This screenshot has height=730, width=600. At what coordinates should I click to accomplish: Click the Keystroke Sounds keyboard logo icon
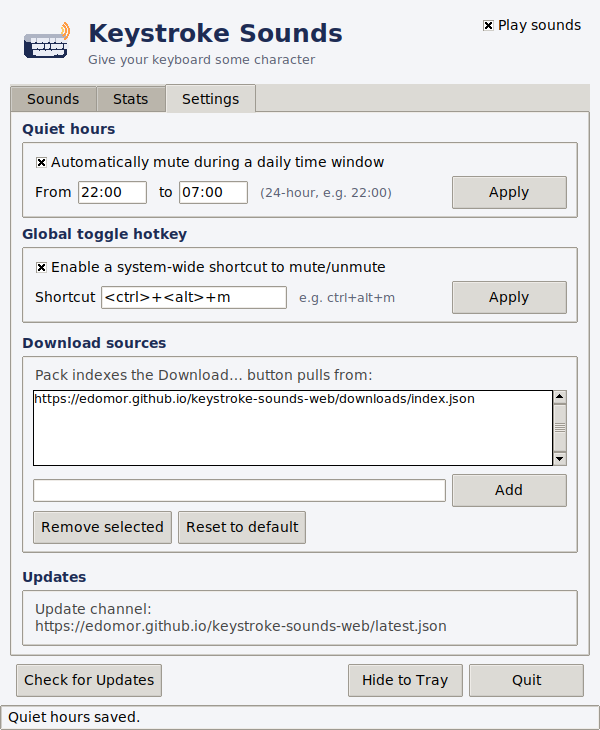tap(47, 40)
